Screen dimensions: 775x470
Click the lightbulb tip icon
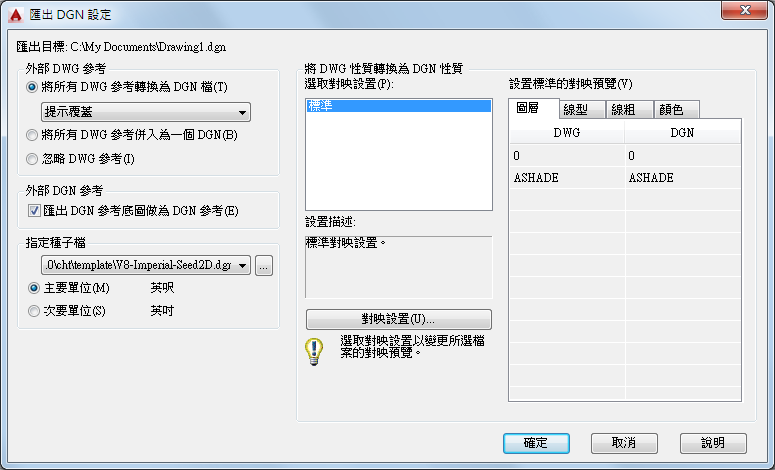(x=314, y=351)
